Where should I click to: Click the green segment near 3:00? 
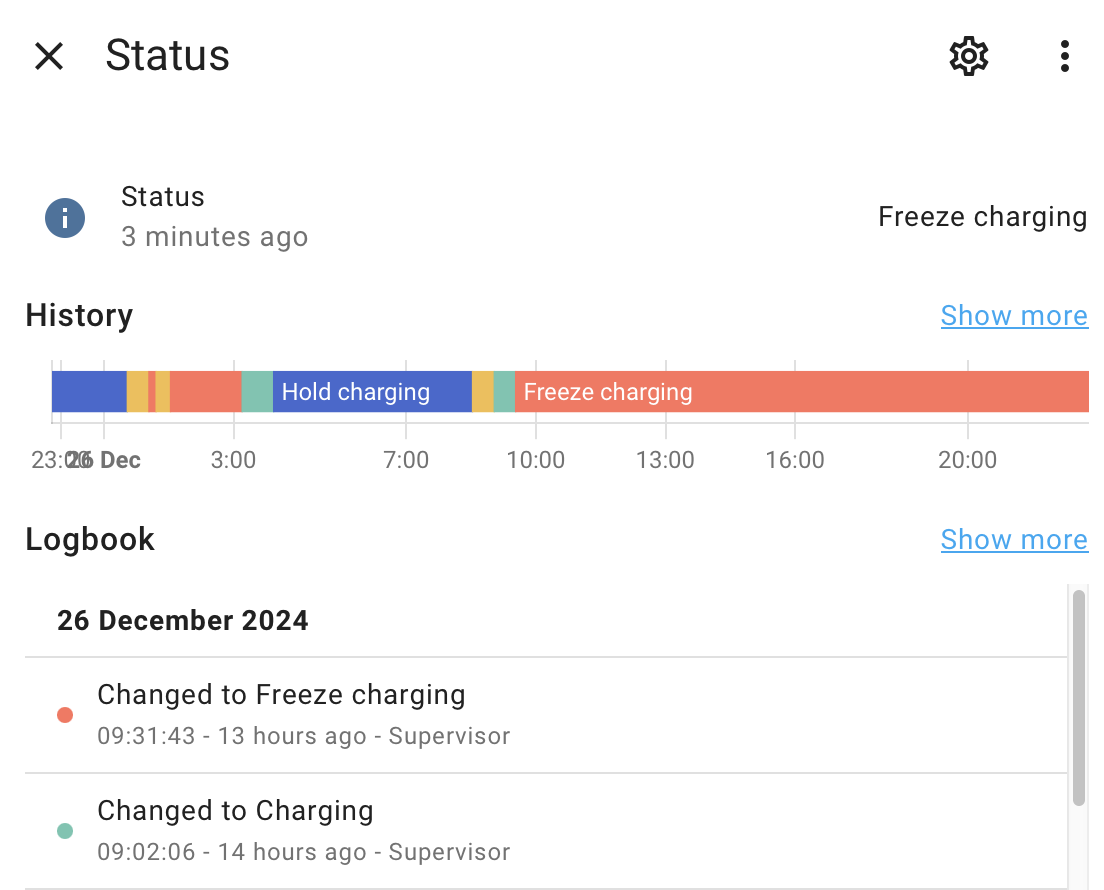pyautogui.click(x=257, y=391)
